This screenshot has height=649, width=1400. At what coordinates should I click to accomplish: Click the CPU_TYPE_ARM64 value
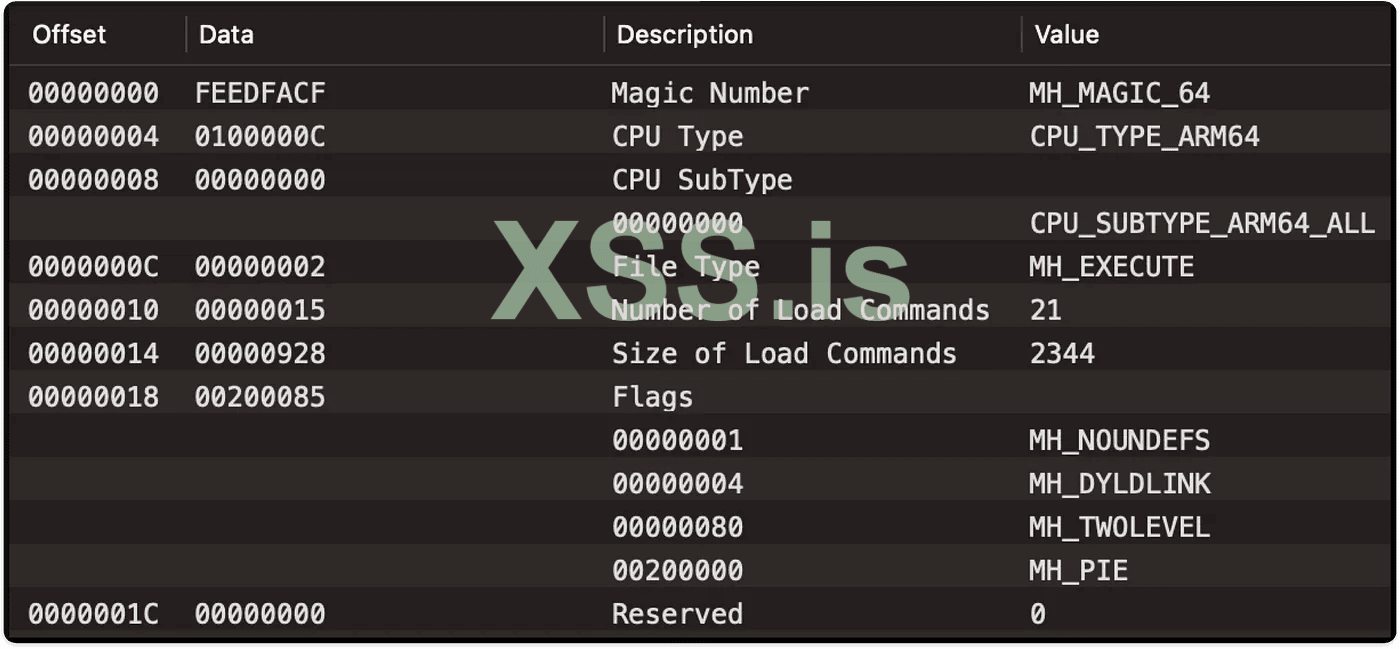pyautogui.click(x=1144, y=137)
